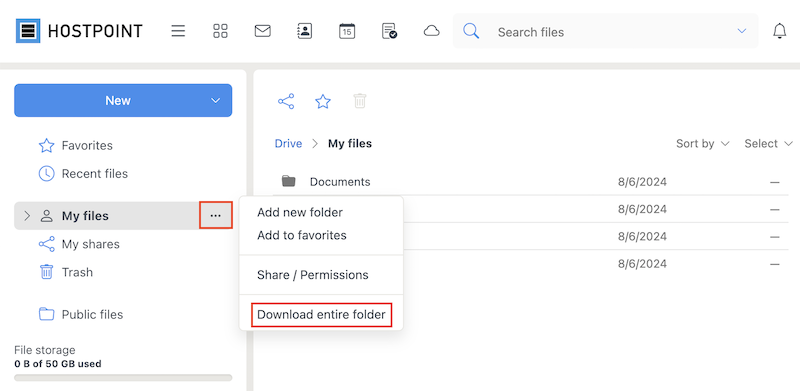Expand the My files tree chevron
Screen dimensions: 800x391
28,216
